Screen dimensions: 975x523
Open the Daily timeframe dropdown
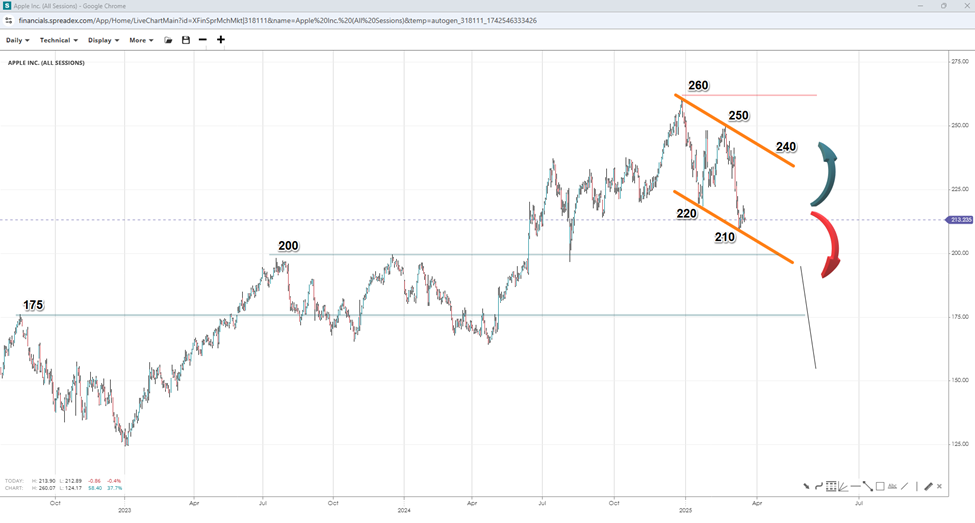17,40
